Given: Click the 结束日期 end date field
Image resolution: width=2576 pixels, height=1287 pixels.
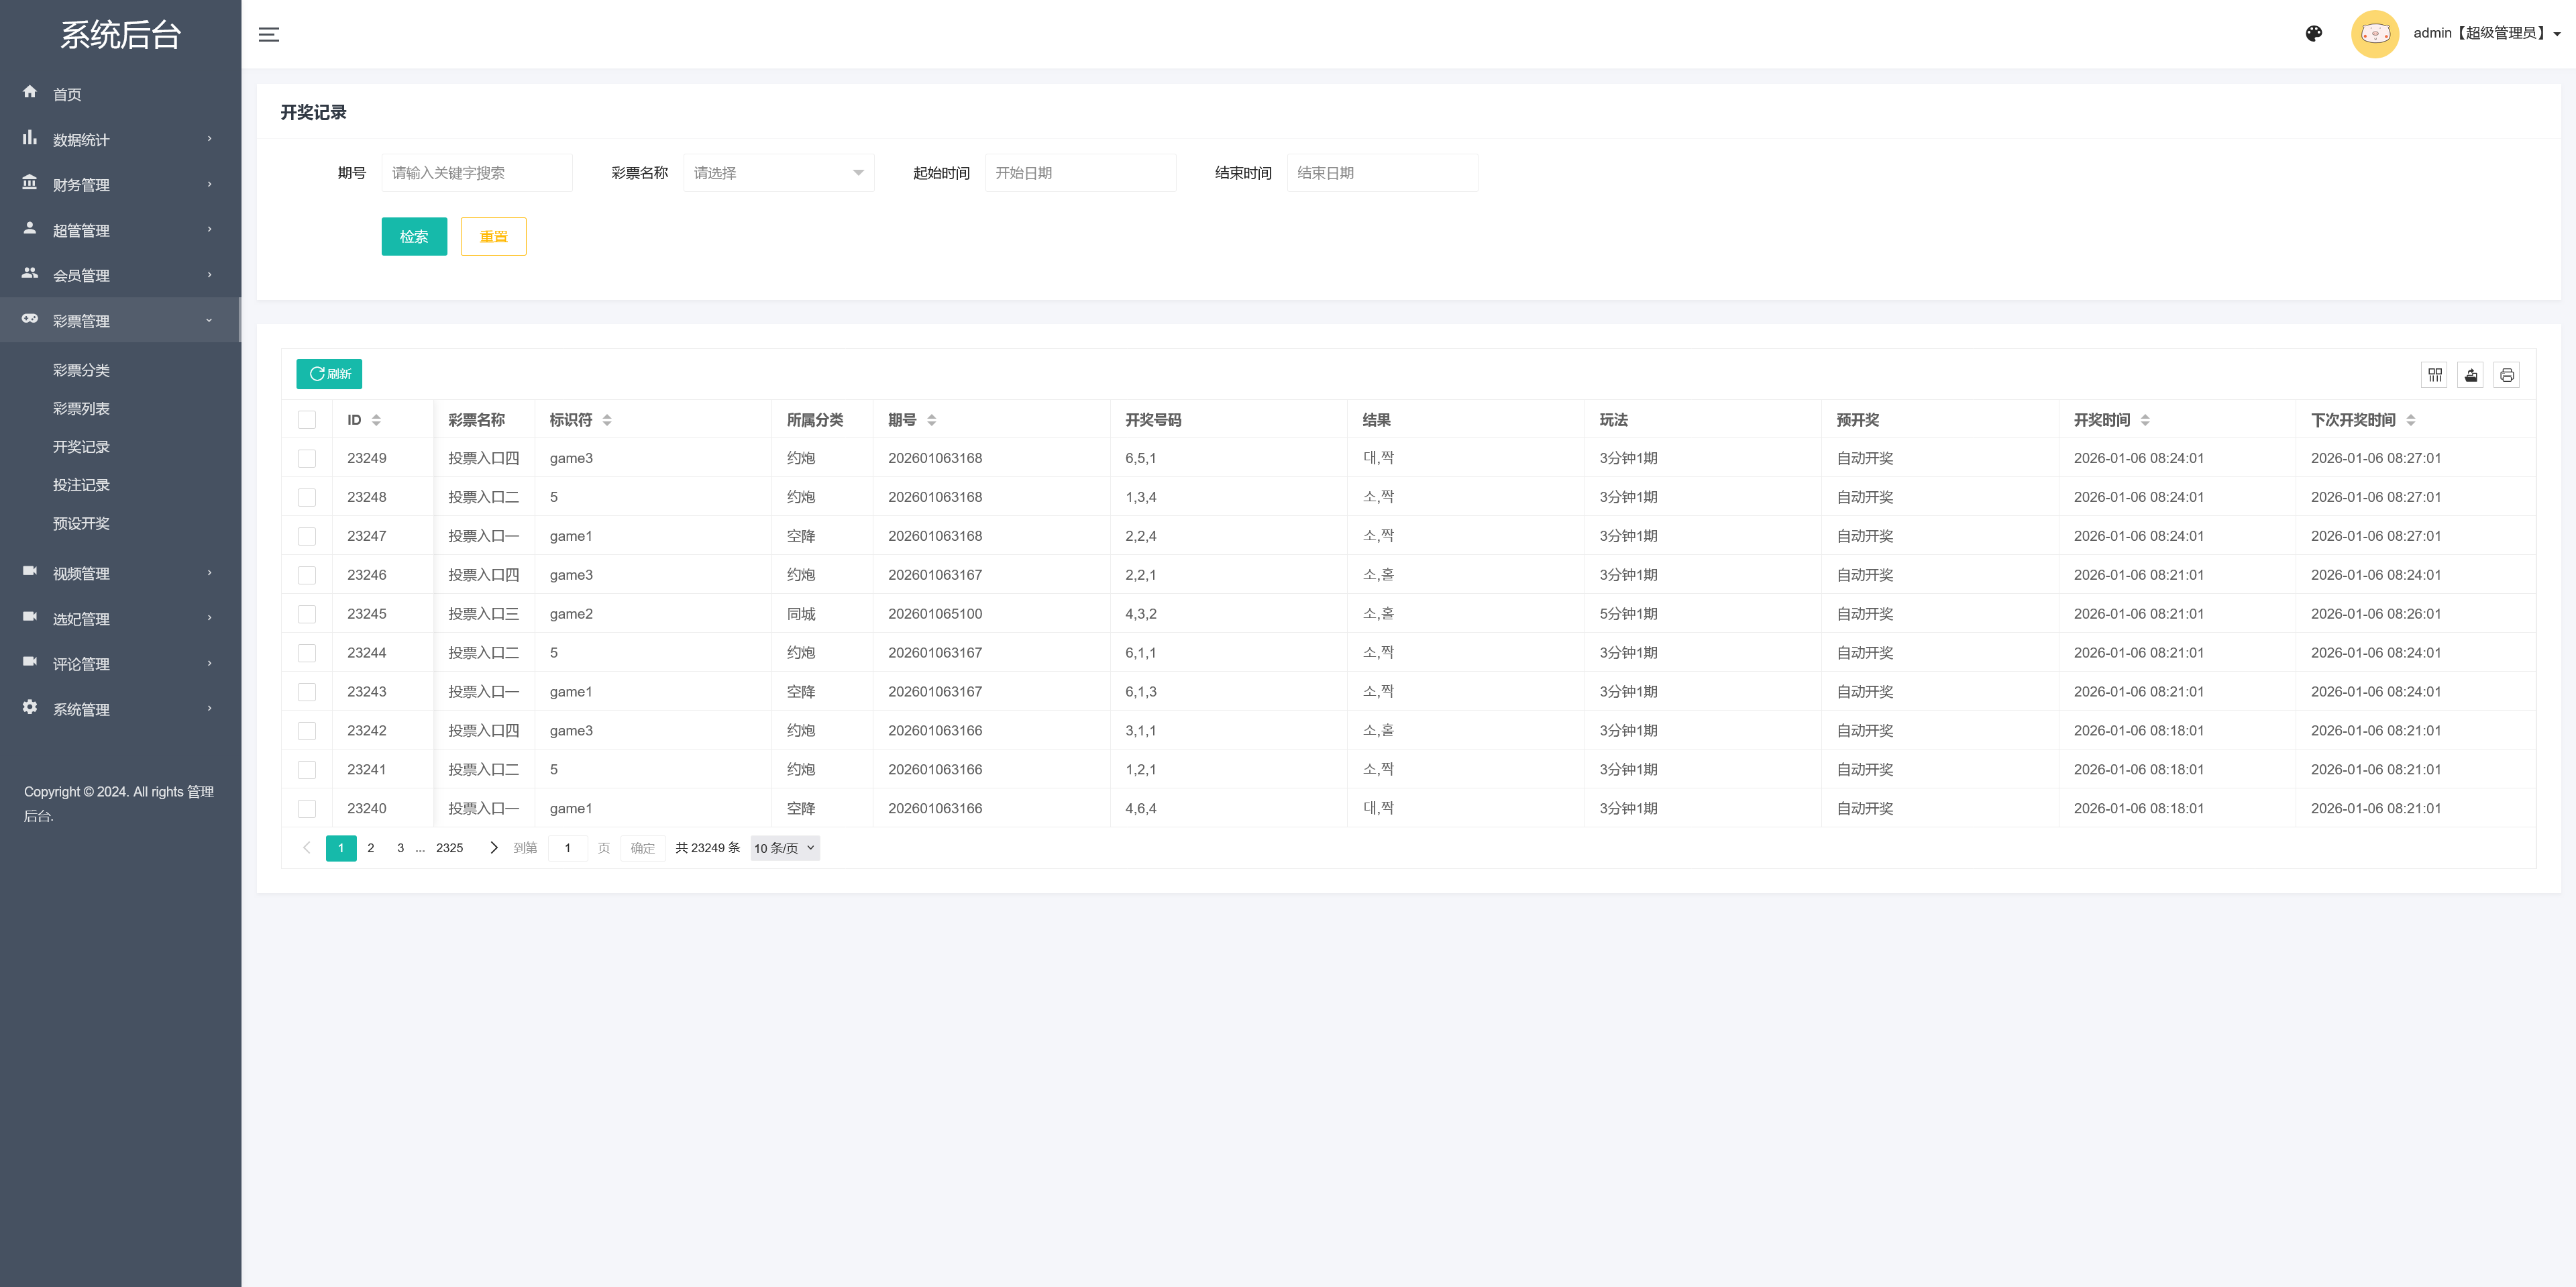Looking at the screenshot, I should pos(1382,173).
